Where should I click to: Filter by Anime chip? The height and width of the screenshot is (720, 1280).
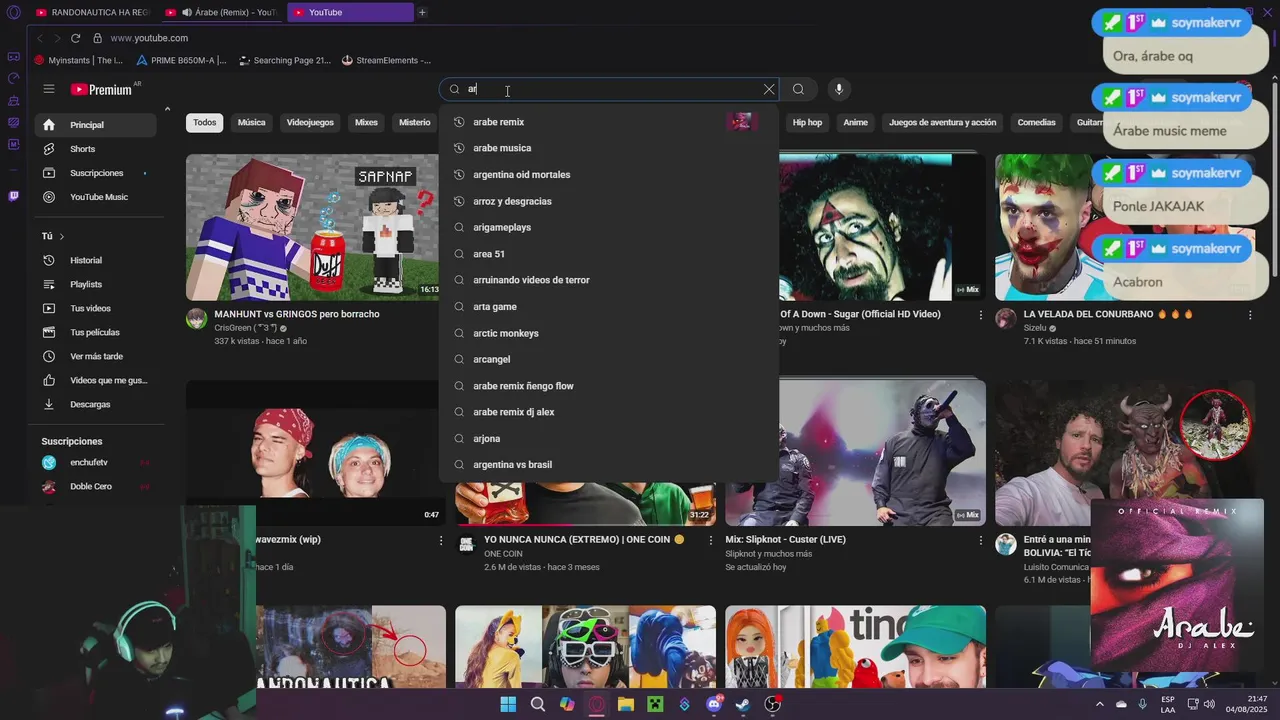pyautogui.click(x=855, y=123)
